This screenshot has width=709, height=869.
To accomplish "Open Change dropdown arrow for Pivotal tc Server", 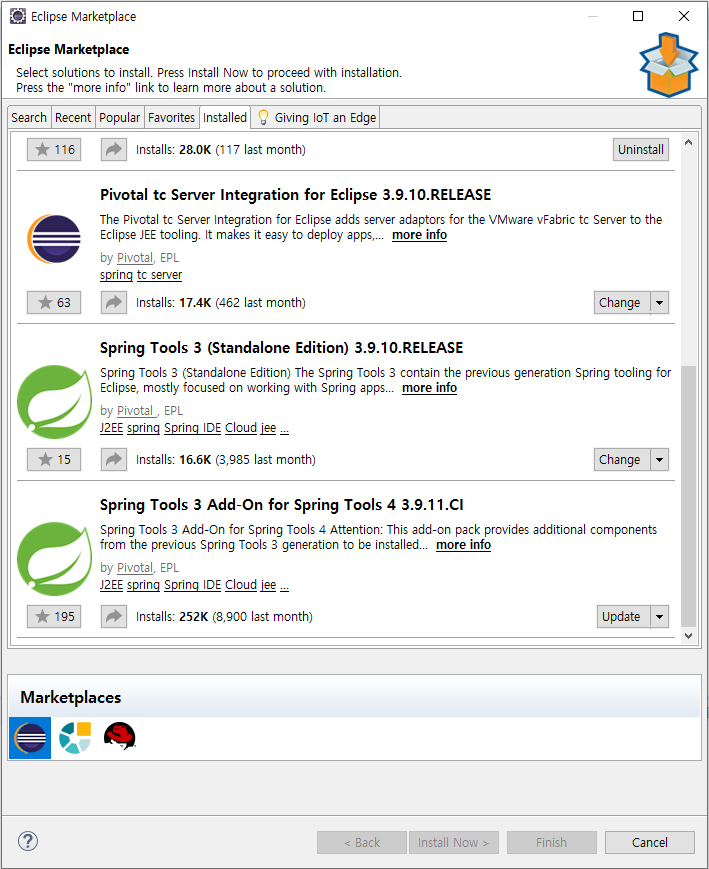I will (x=659, y=303).
